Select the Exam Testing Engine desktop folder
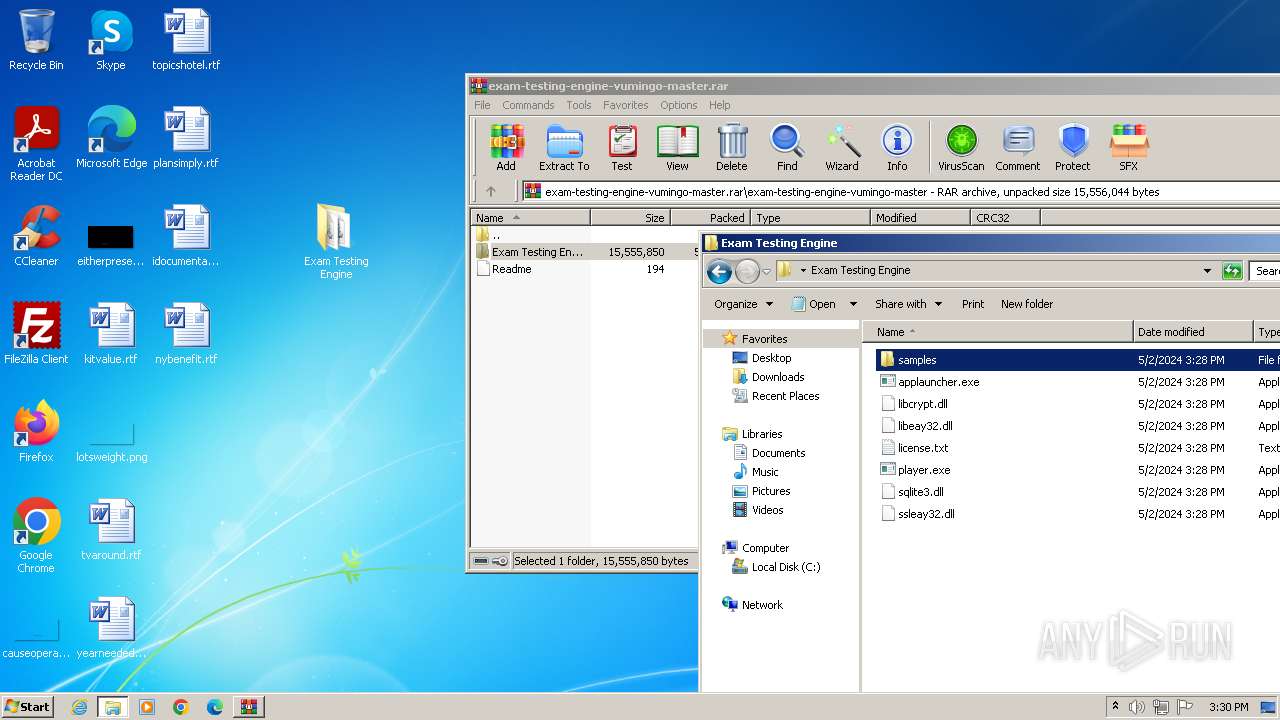1280x720 pixels. click(336, 241)
